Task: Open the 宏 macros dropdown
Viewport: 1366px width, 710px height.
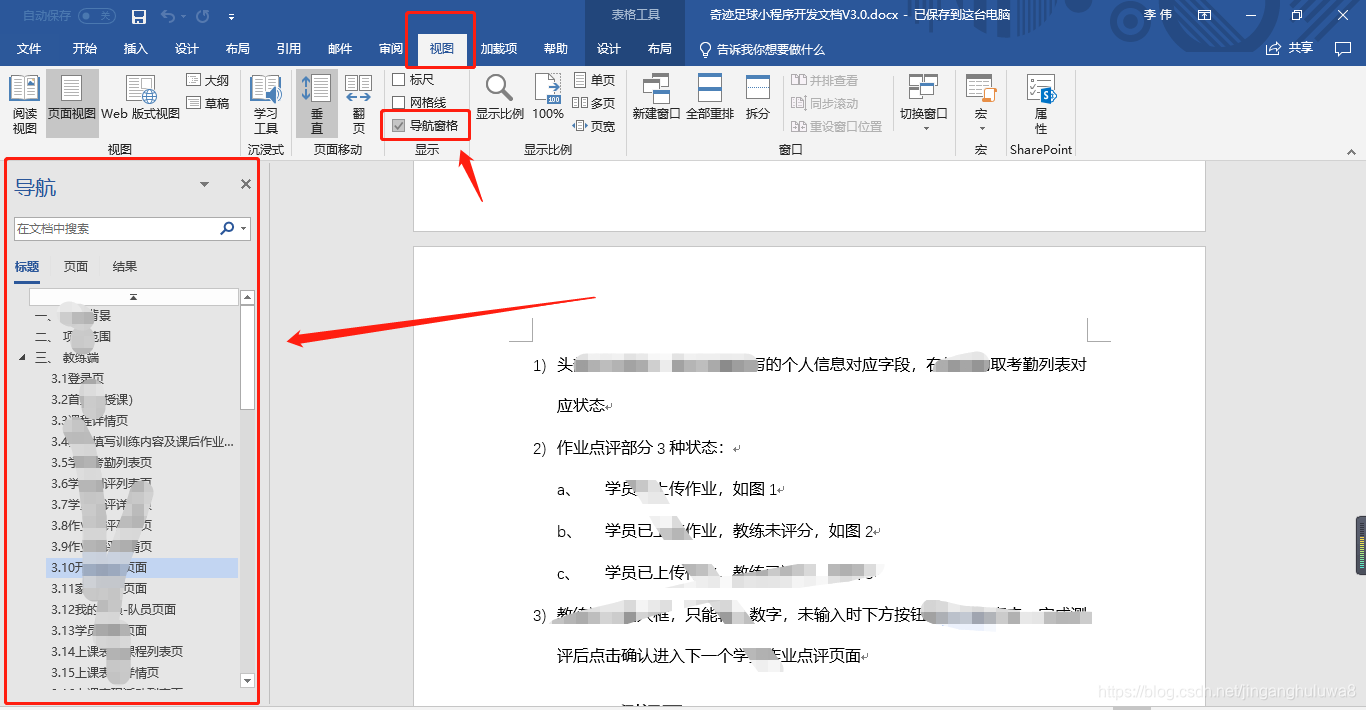Action: point(980,103)
